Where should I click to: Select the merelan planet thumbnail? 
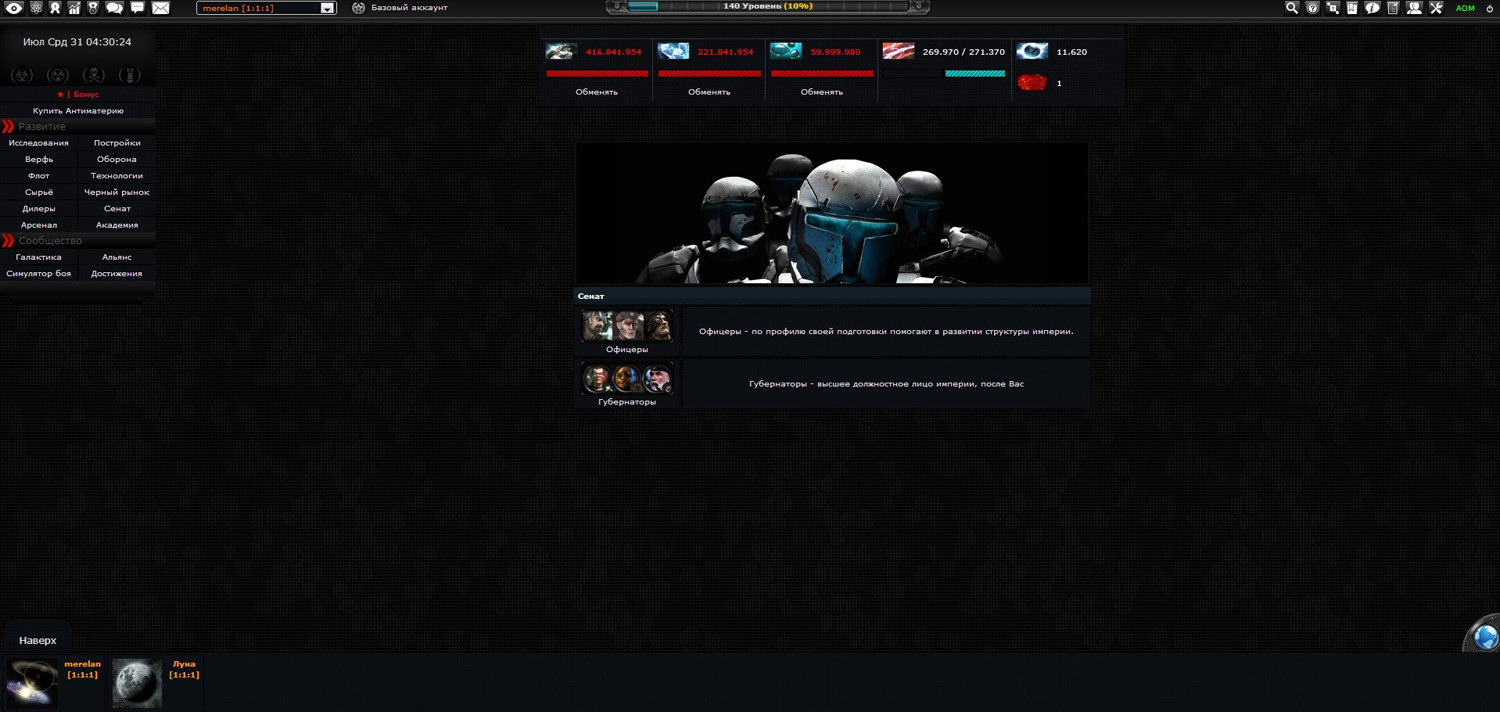31,683
